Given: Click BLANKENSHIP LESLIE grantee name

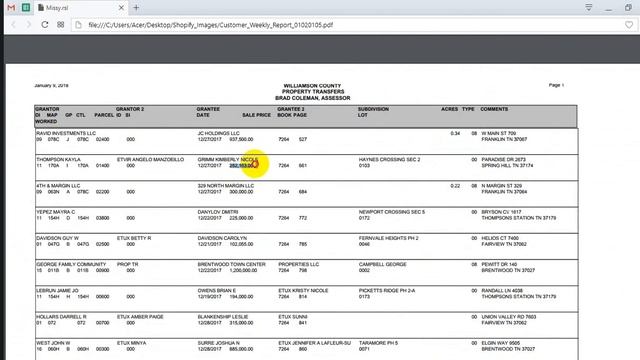Looking at the screenshot, I should point(223,317).
